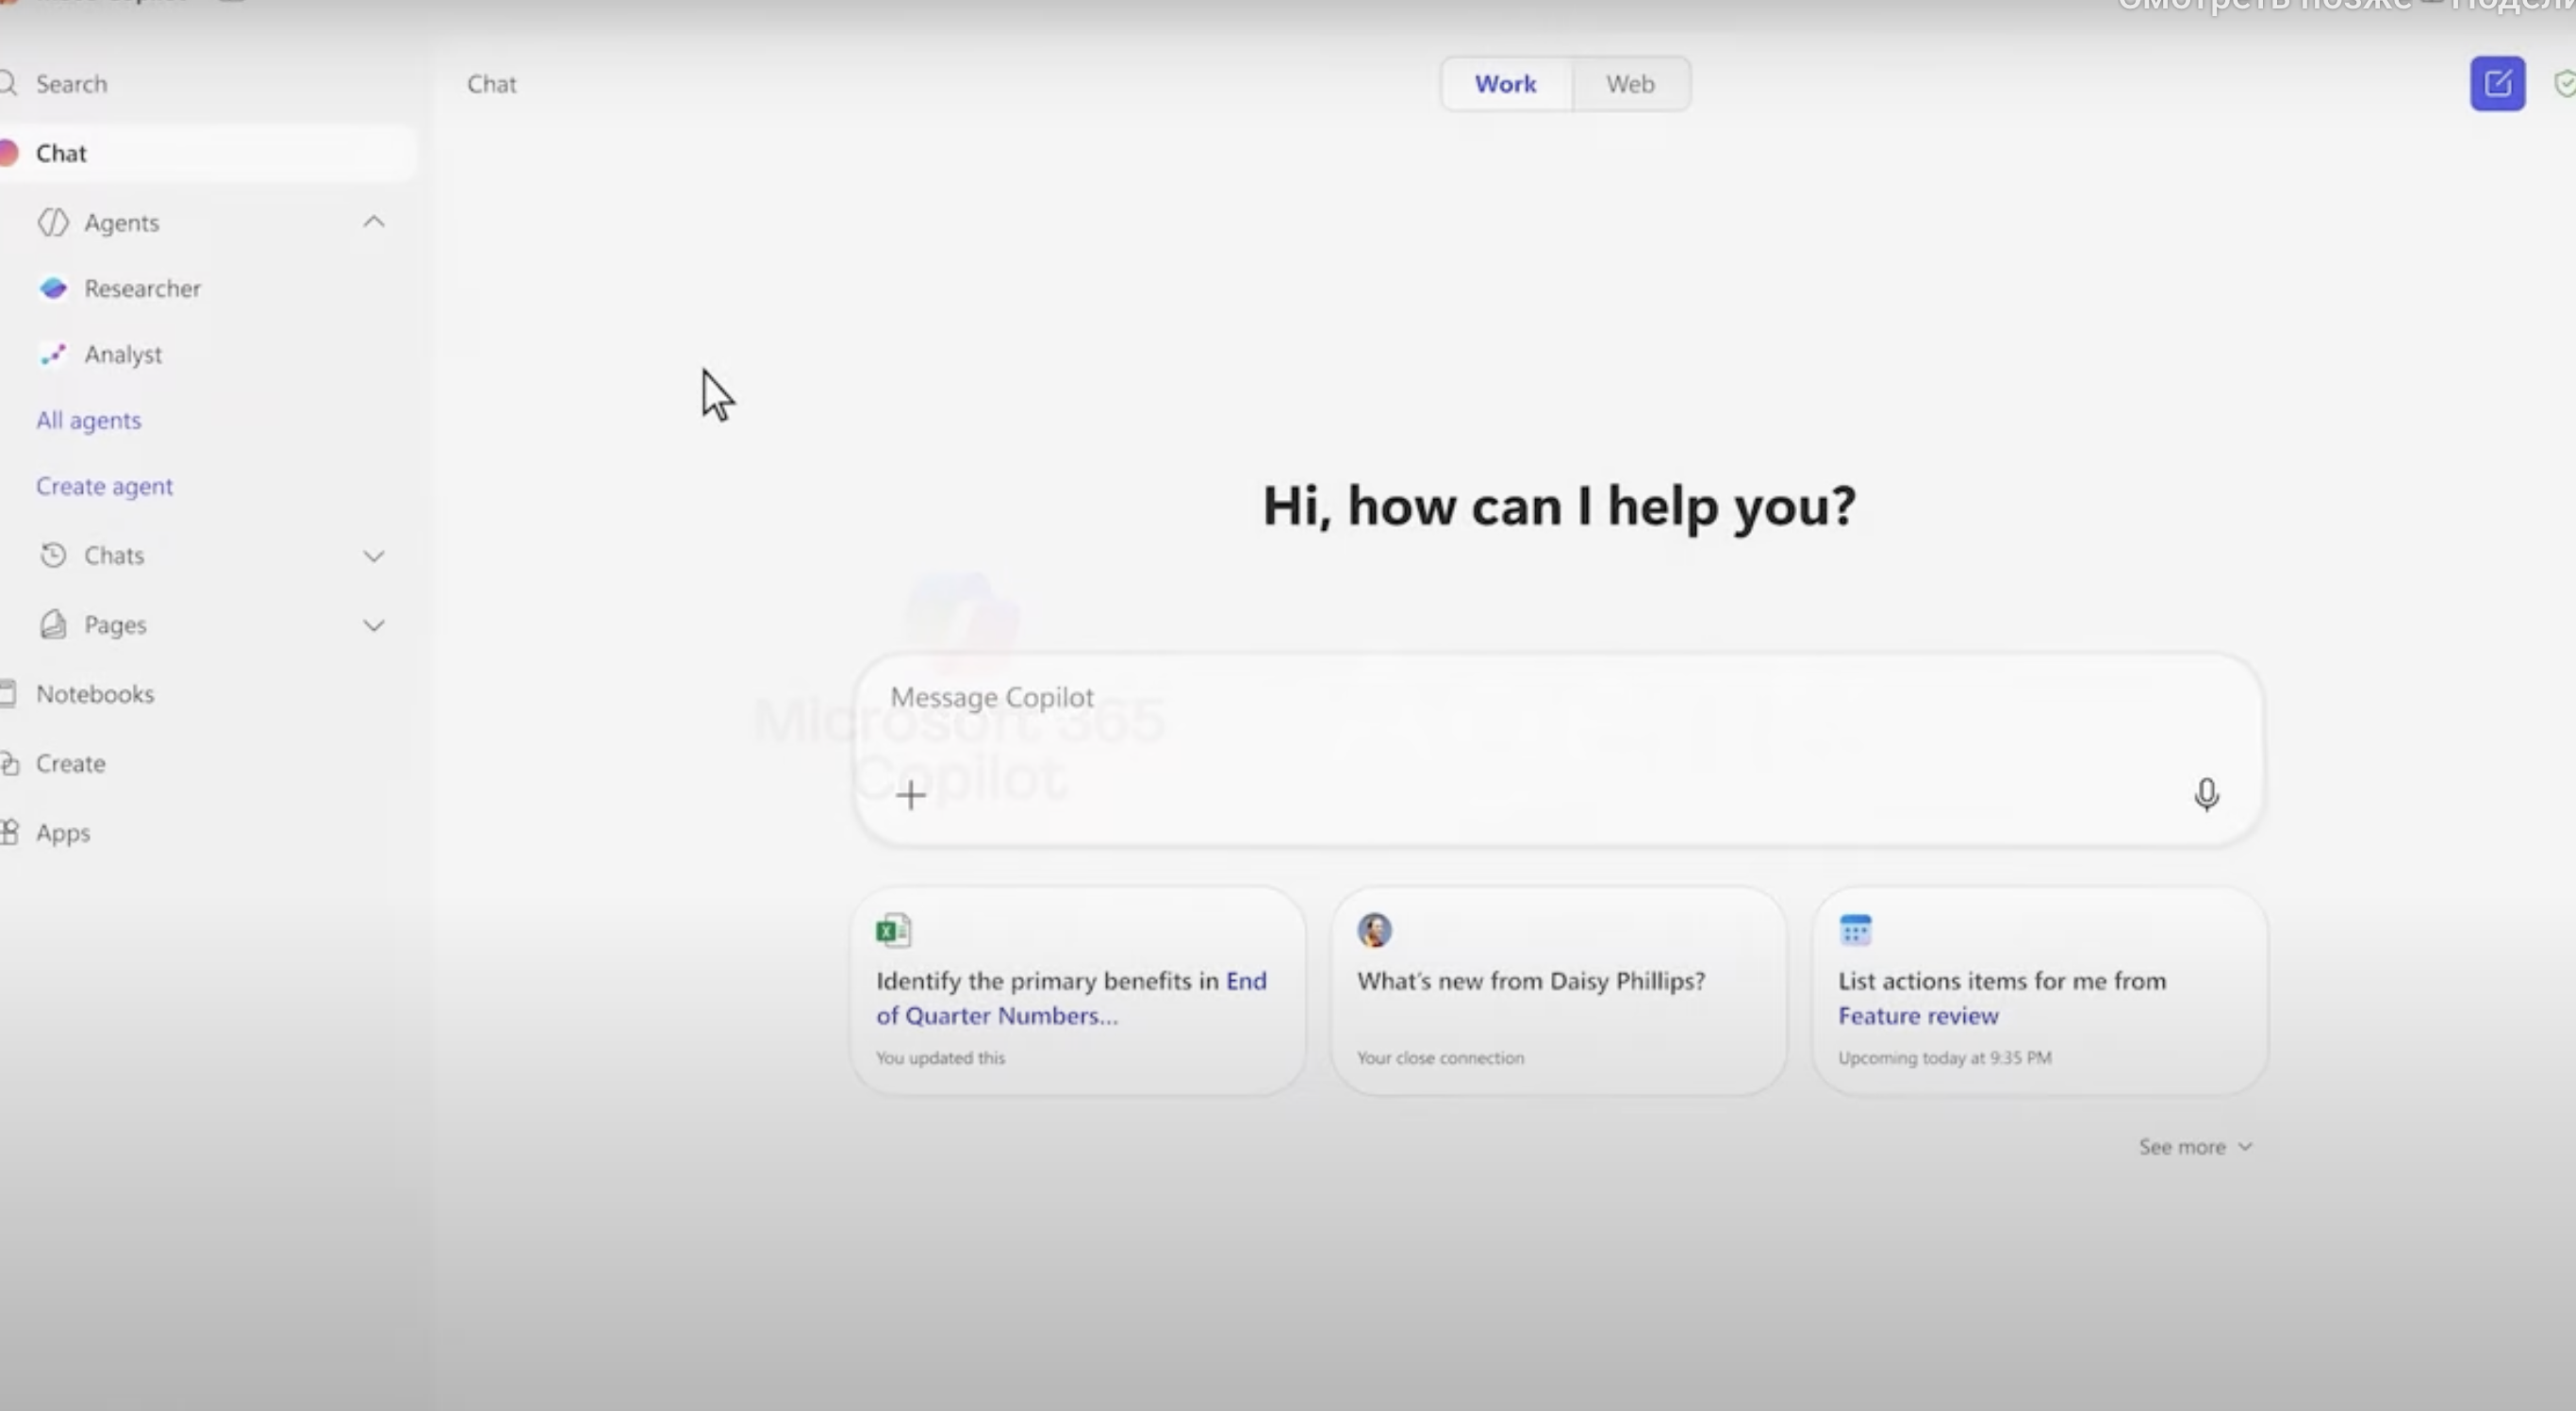The width and height of the screenshot is (2576, 1411).
Task: Select the Identify primary benefits card
Action: 1078,990
